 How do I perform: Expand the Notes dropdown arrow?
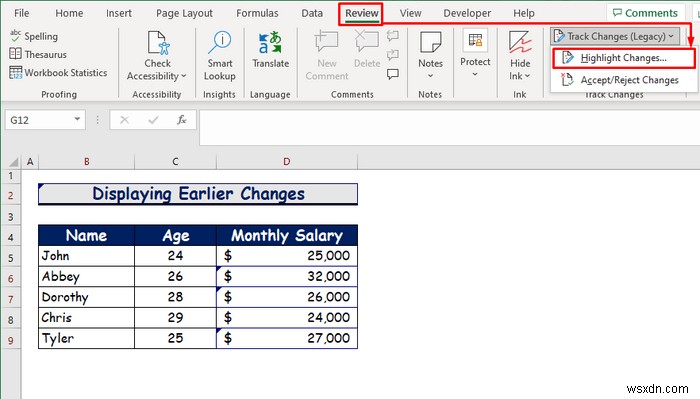[x=430, y=76]
